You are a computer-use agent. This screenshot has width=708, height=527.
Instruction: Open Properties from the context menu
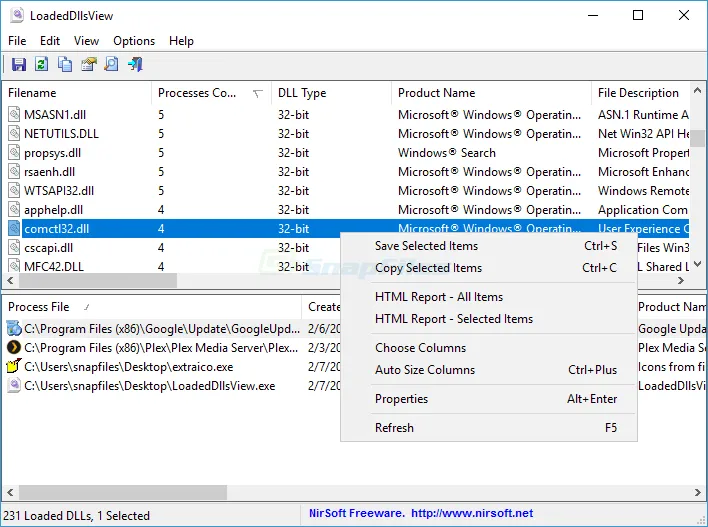point(489,399)
